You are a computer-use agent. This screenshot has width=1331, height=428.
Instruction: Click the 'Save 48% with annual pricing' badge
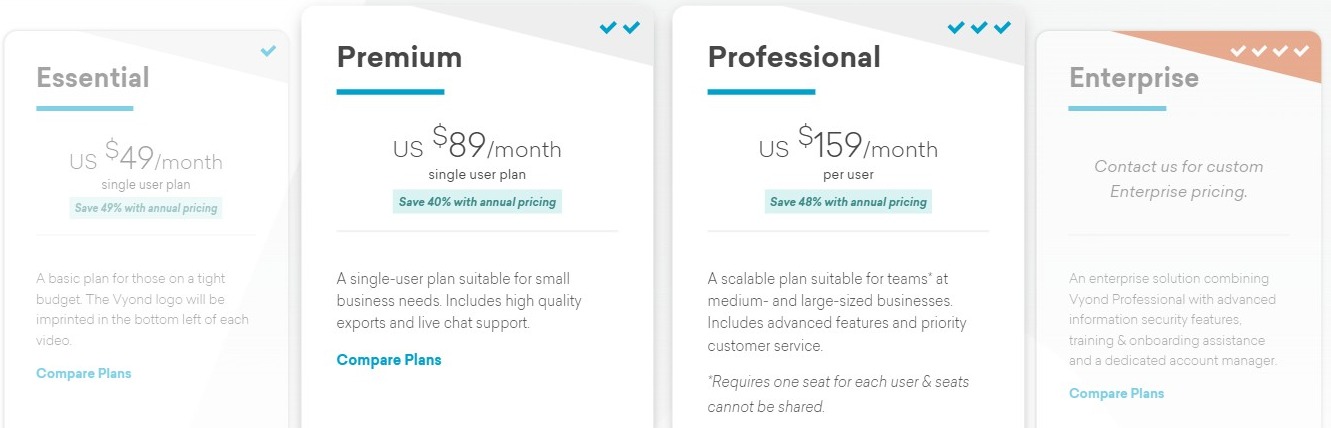coord(849,202)
